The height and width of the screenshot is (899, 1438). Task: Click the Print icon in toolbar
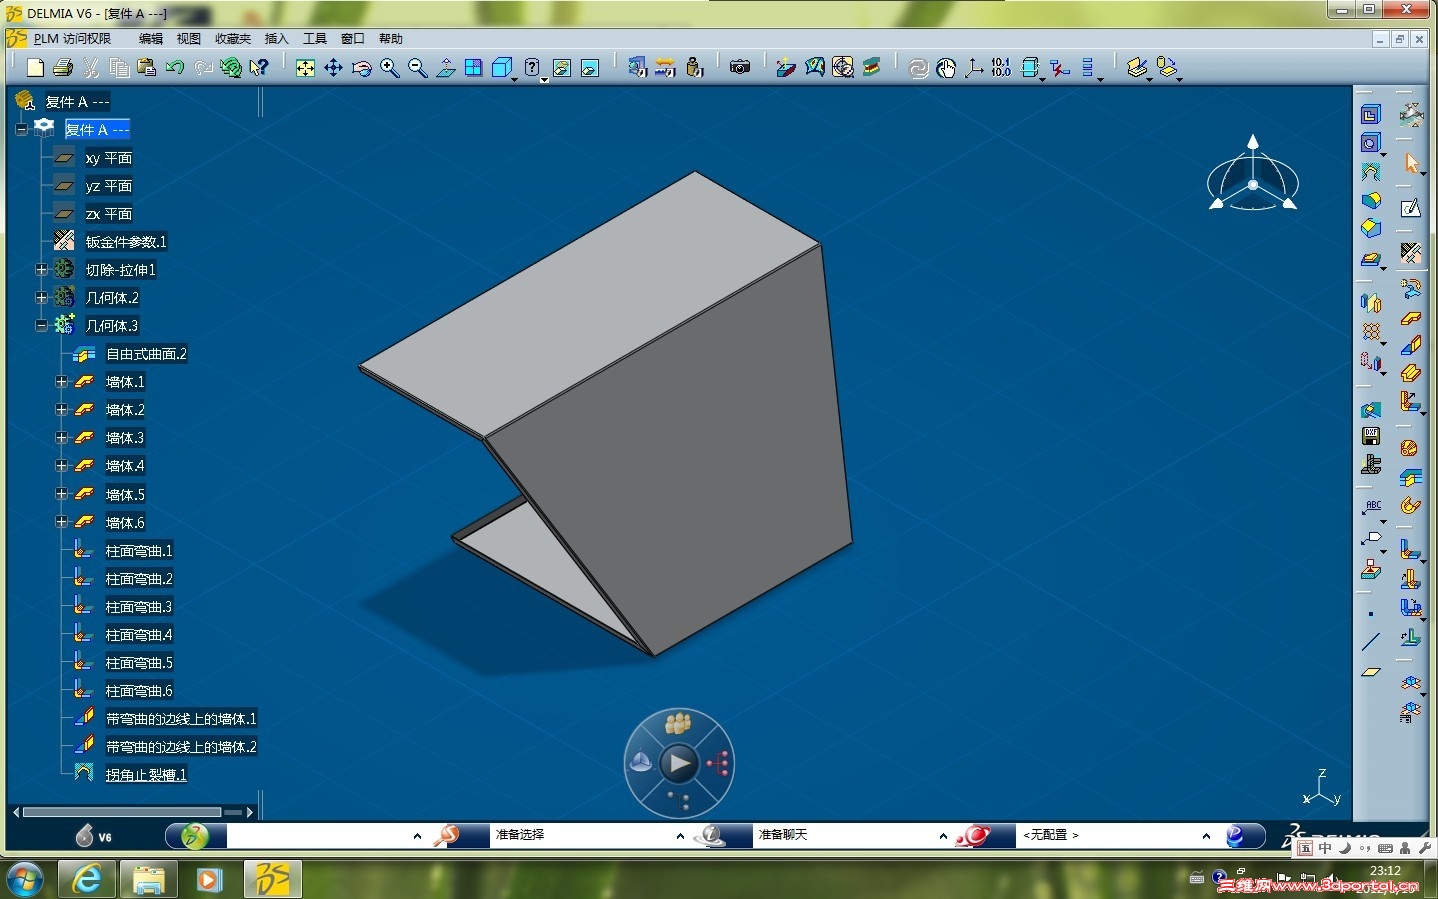point(63,67)
